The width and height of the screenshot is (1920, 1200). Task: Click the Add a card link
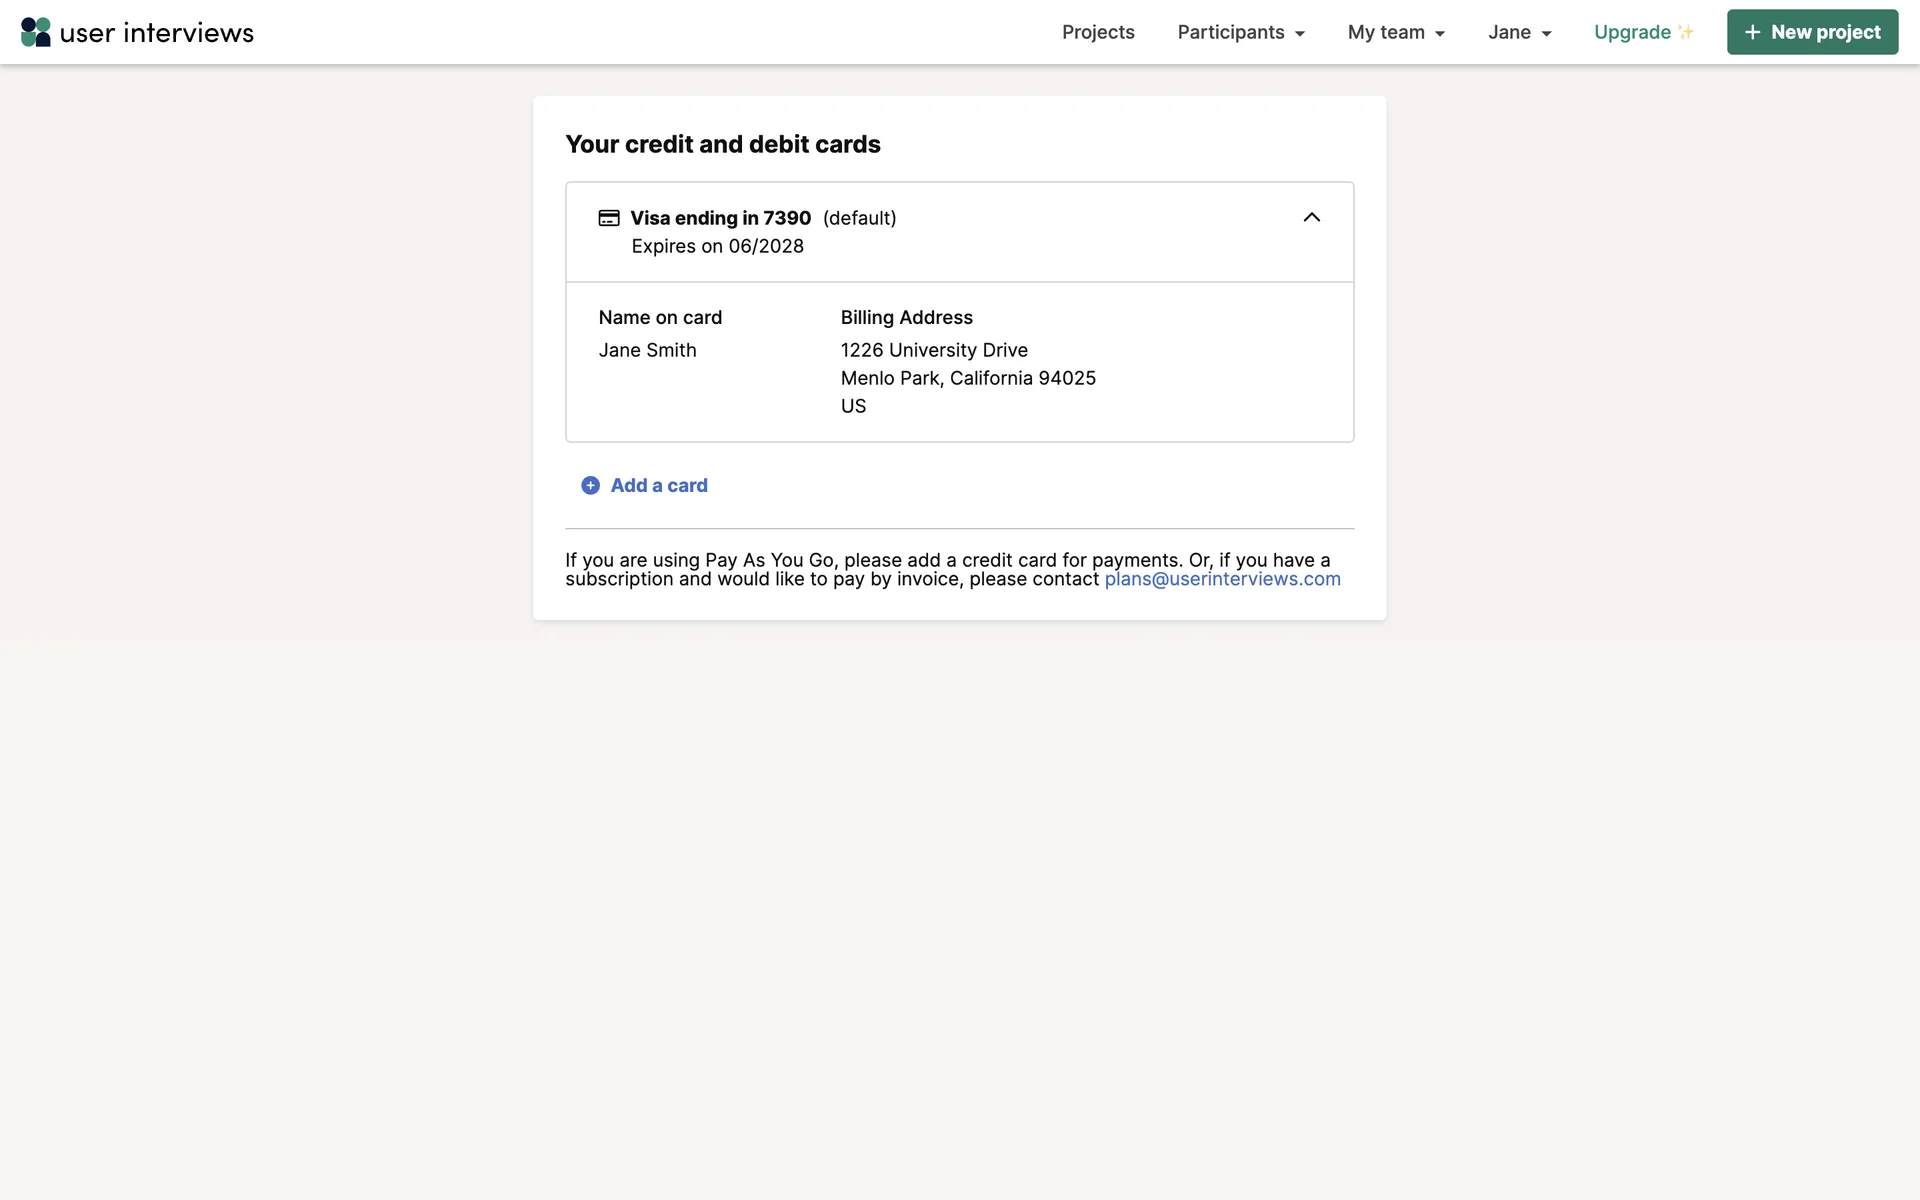(x=659, y=485)
